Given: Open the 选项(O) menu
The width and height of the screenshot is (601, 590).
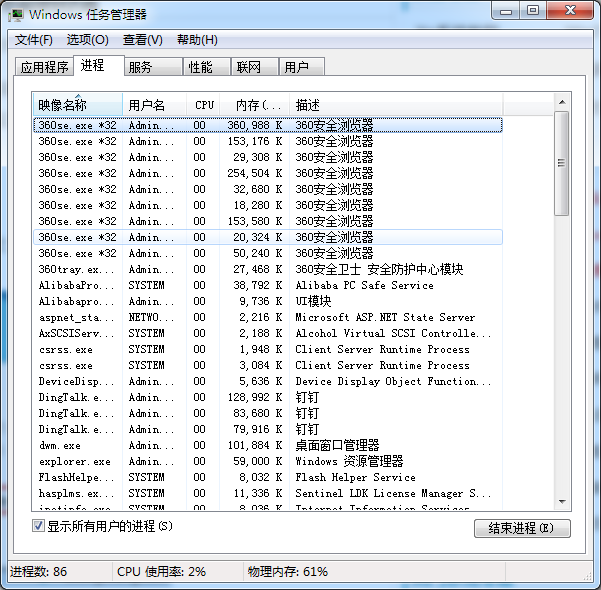Looking at the screenshot, I should [87, 39].
